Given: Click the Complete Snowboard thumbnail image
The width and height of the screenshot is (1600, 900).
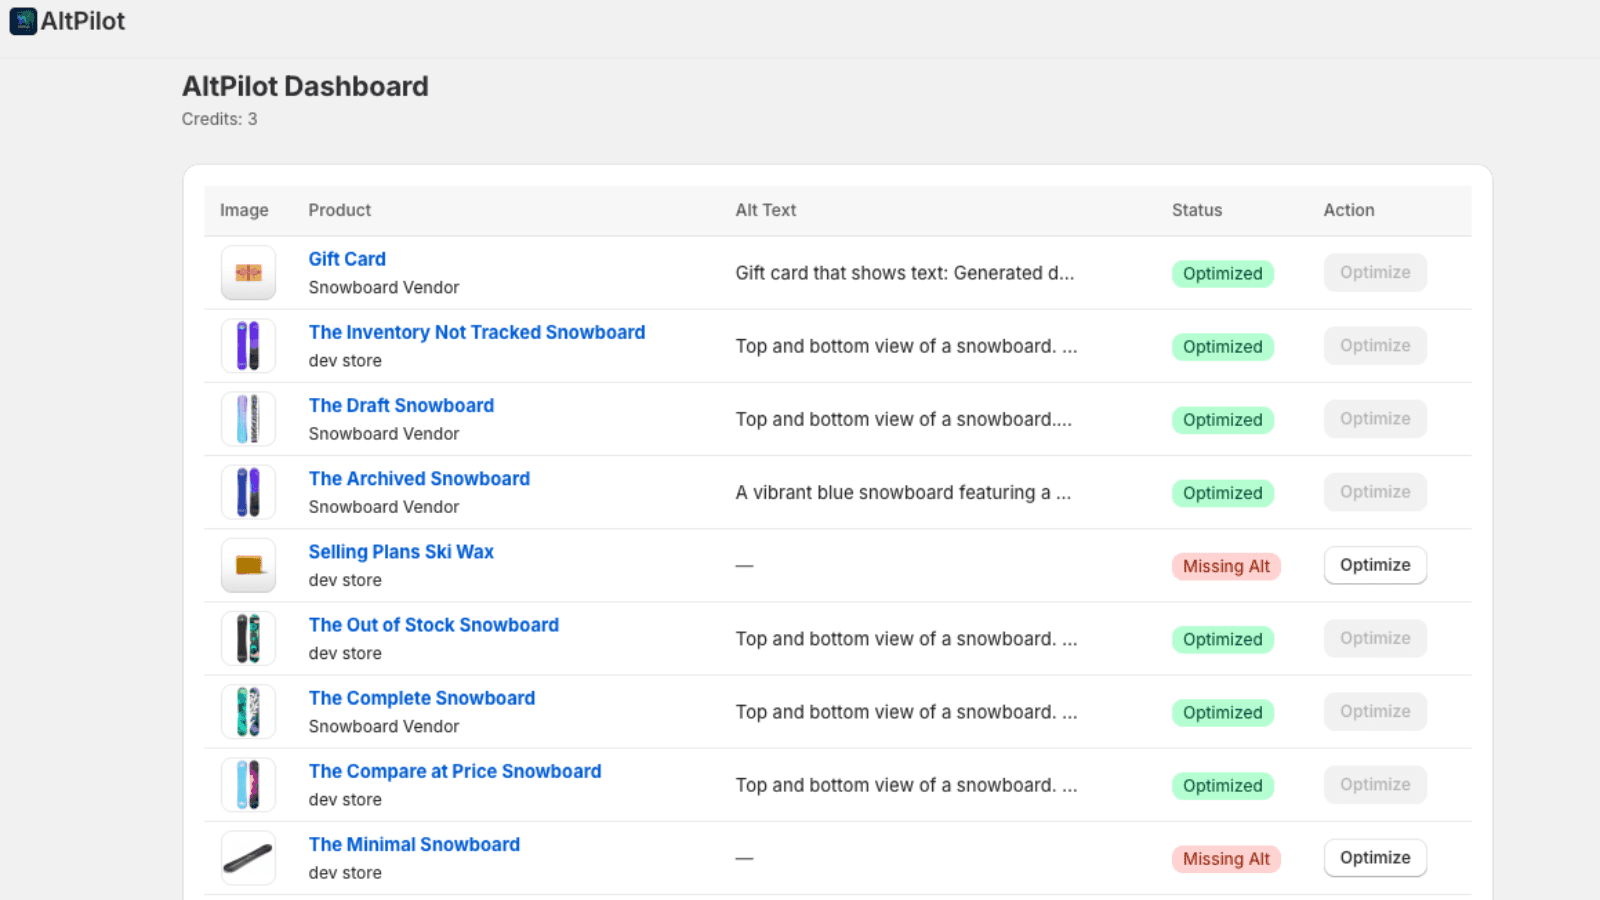Looking at the screenshot, I should (x=248, y=712).
